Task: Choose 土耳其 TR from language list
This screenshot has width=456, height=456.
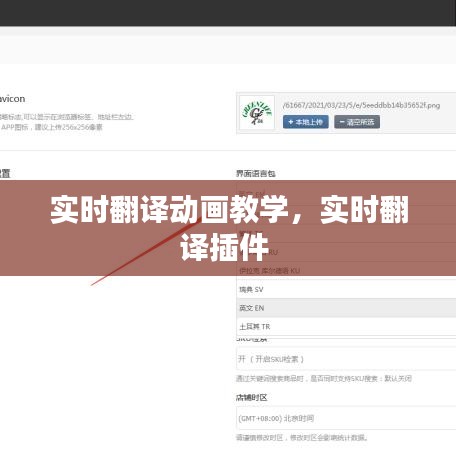Action: pos(346,327)
